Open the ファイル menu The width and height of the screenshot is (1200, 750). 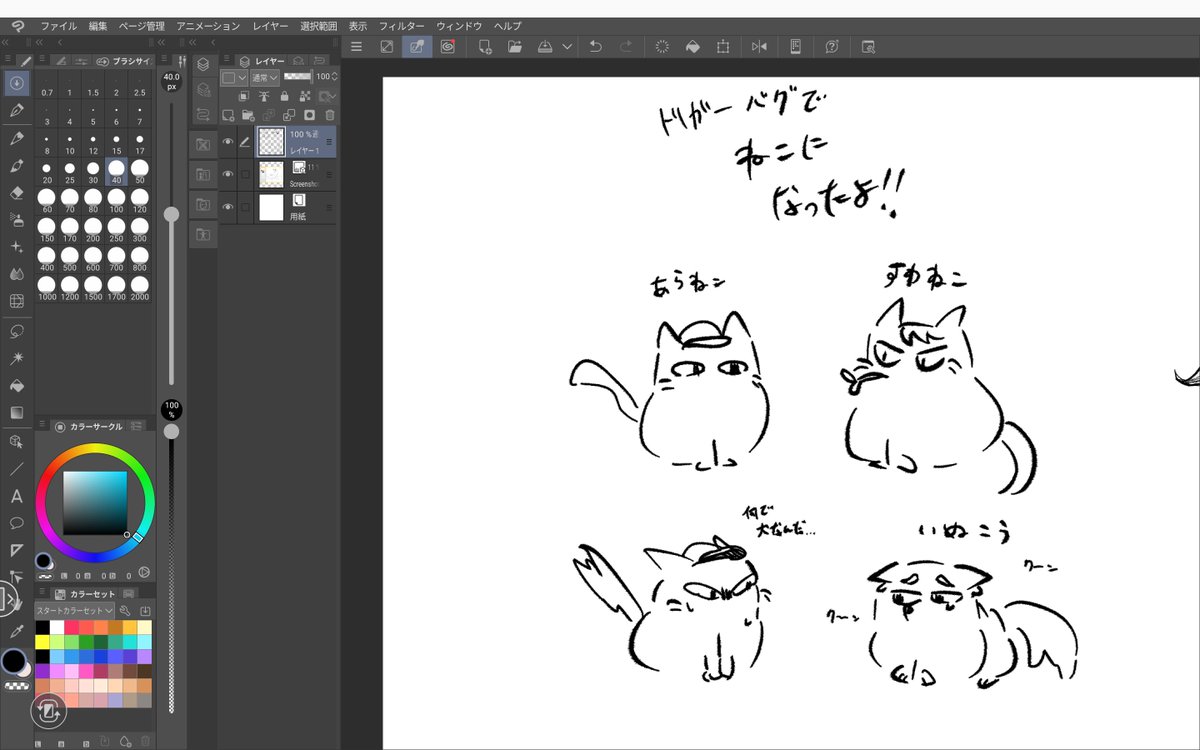coord(58,25)
